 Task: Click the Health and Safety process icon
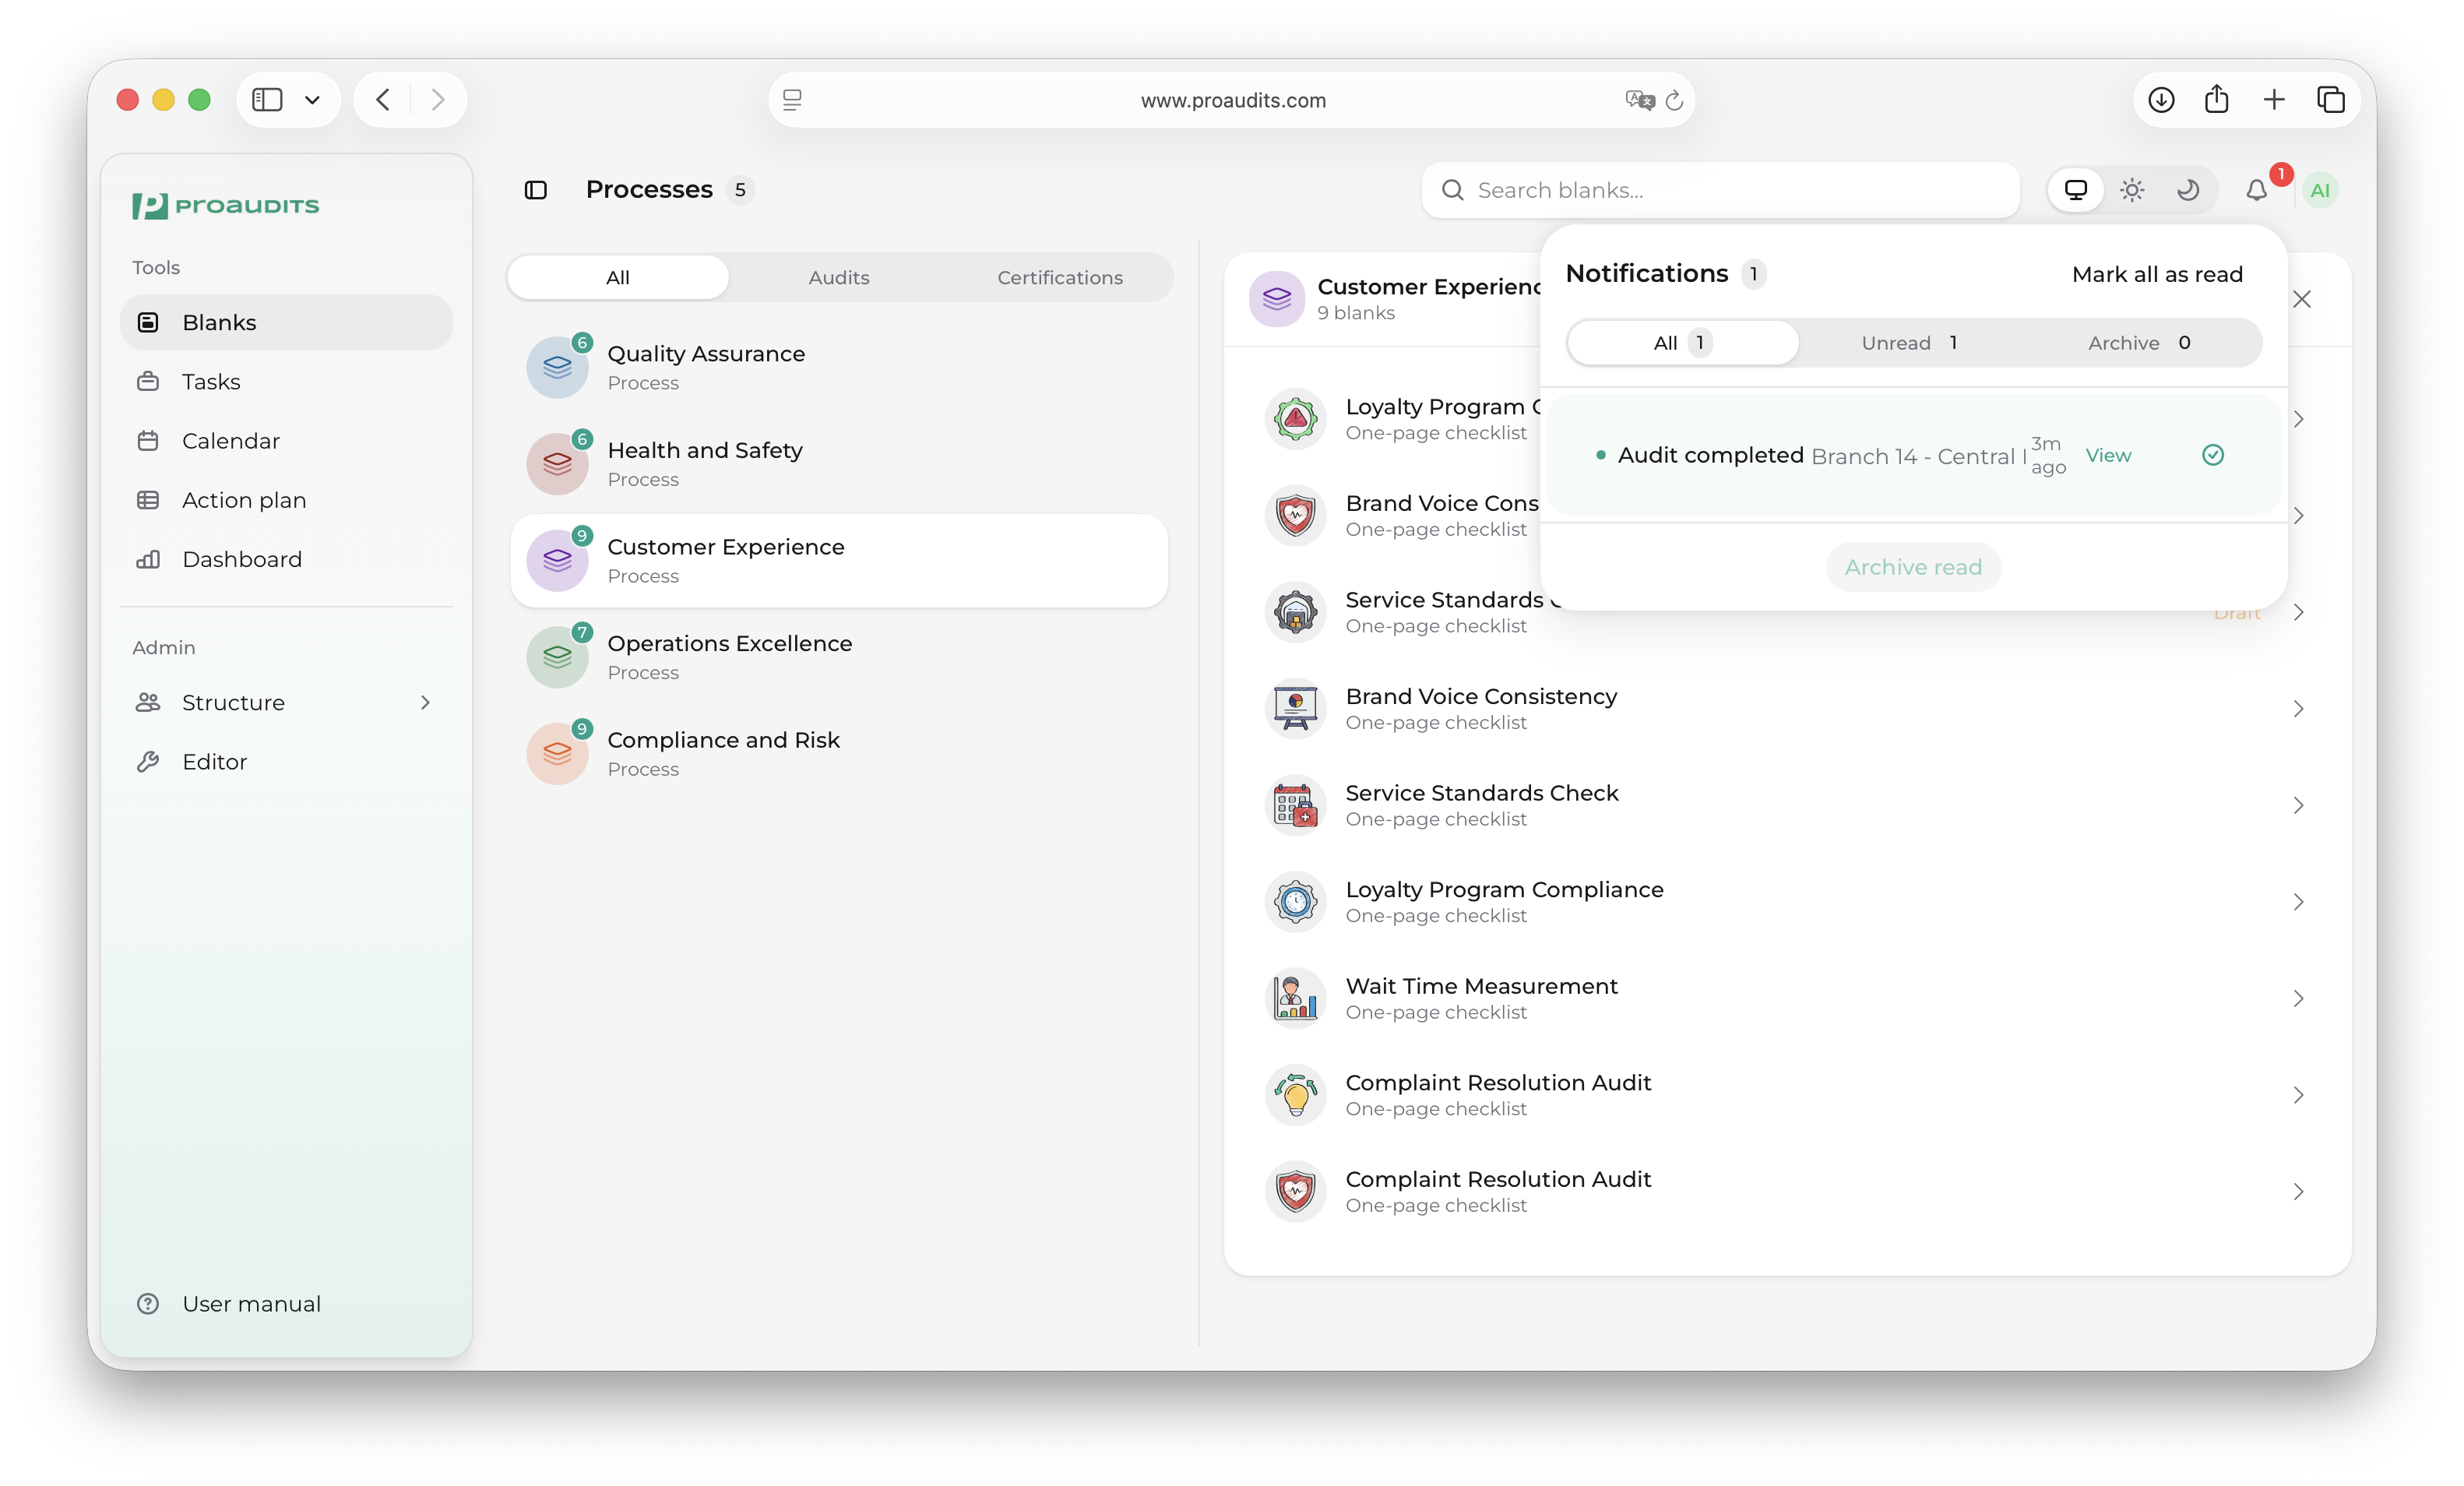[557, 464]
